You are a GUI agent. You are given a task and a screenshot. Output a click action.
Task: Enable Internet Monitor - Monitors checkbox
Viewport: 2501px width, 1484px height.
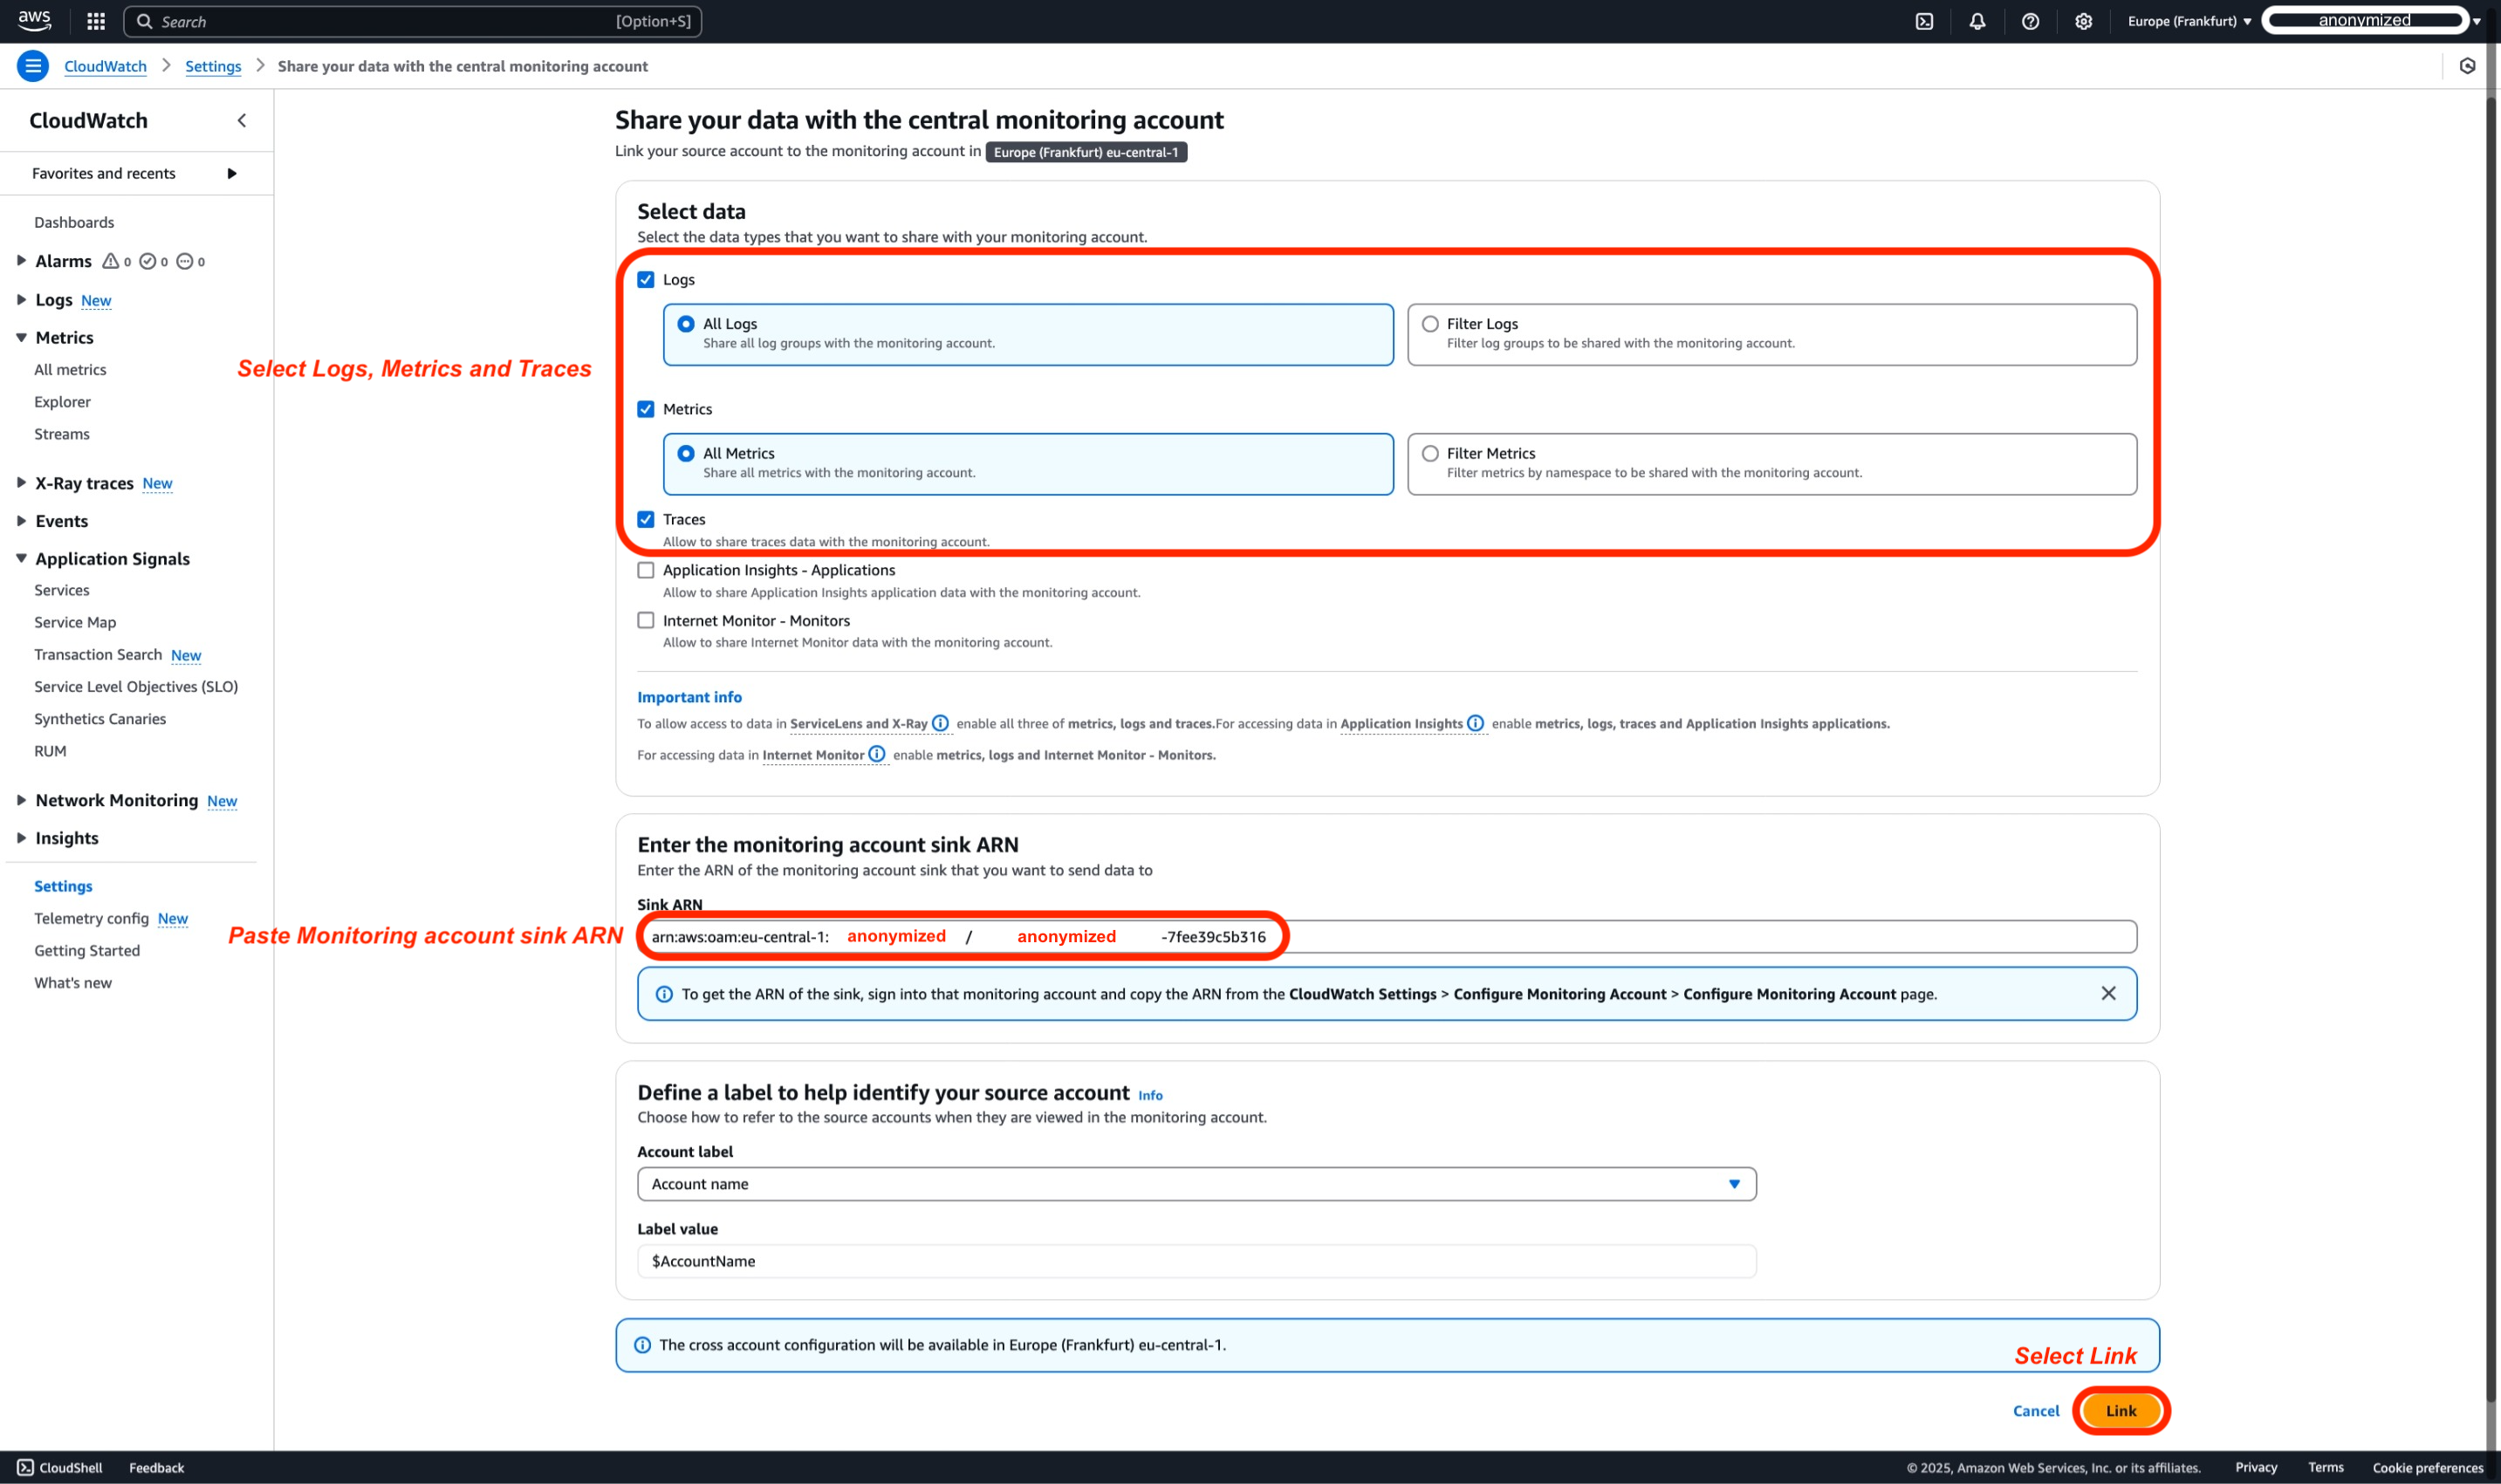point(646,620)
